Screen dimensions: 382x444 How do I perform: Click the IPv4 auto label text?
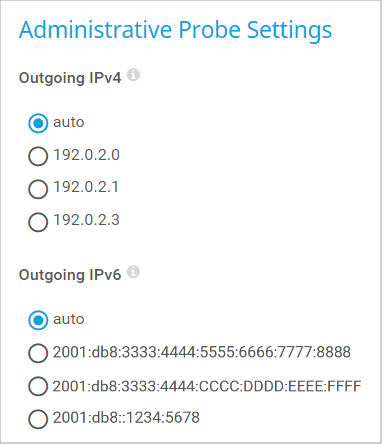[69, 122]
